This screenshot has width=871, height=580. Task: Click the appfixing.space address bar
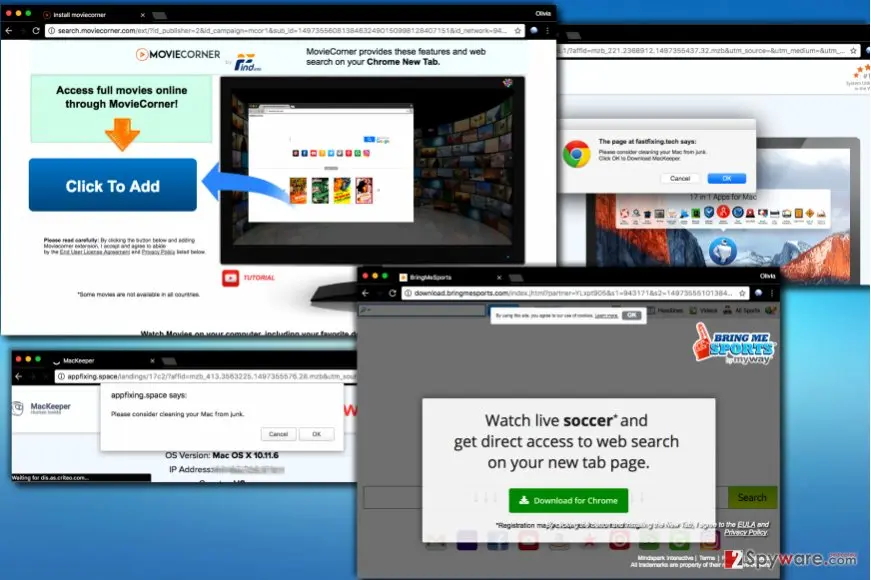pyautogui.click(x=206, y=376)
